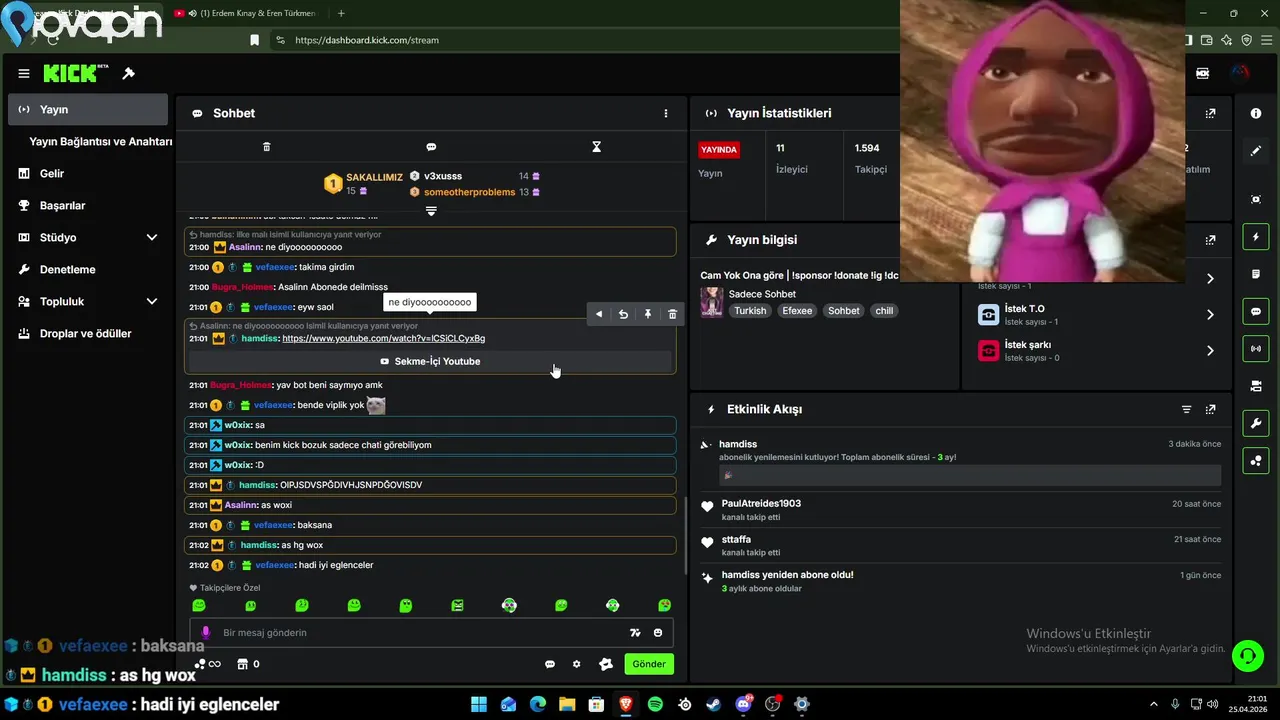Toggle the capture frame icon in right sidebar

click(1256, 199)
